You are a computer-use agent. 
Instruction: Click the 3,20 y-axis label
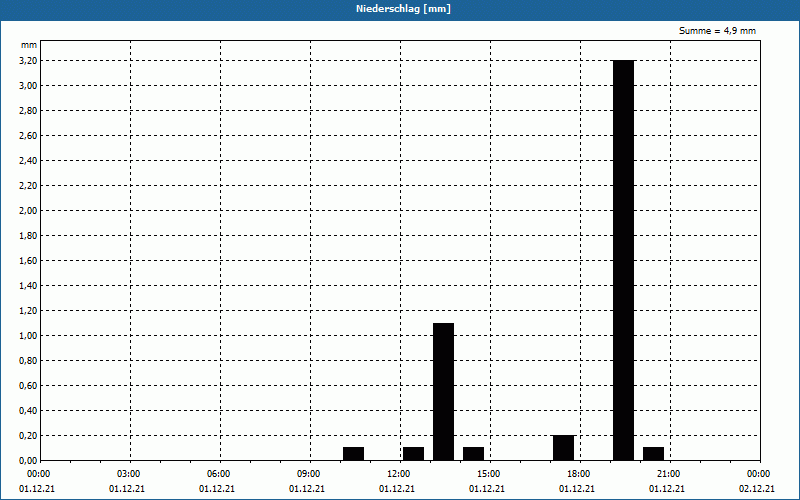tap(28, 61)
